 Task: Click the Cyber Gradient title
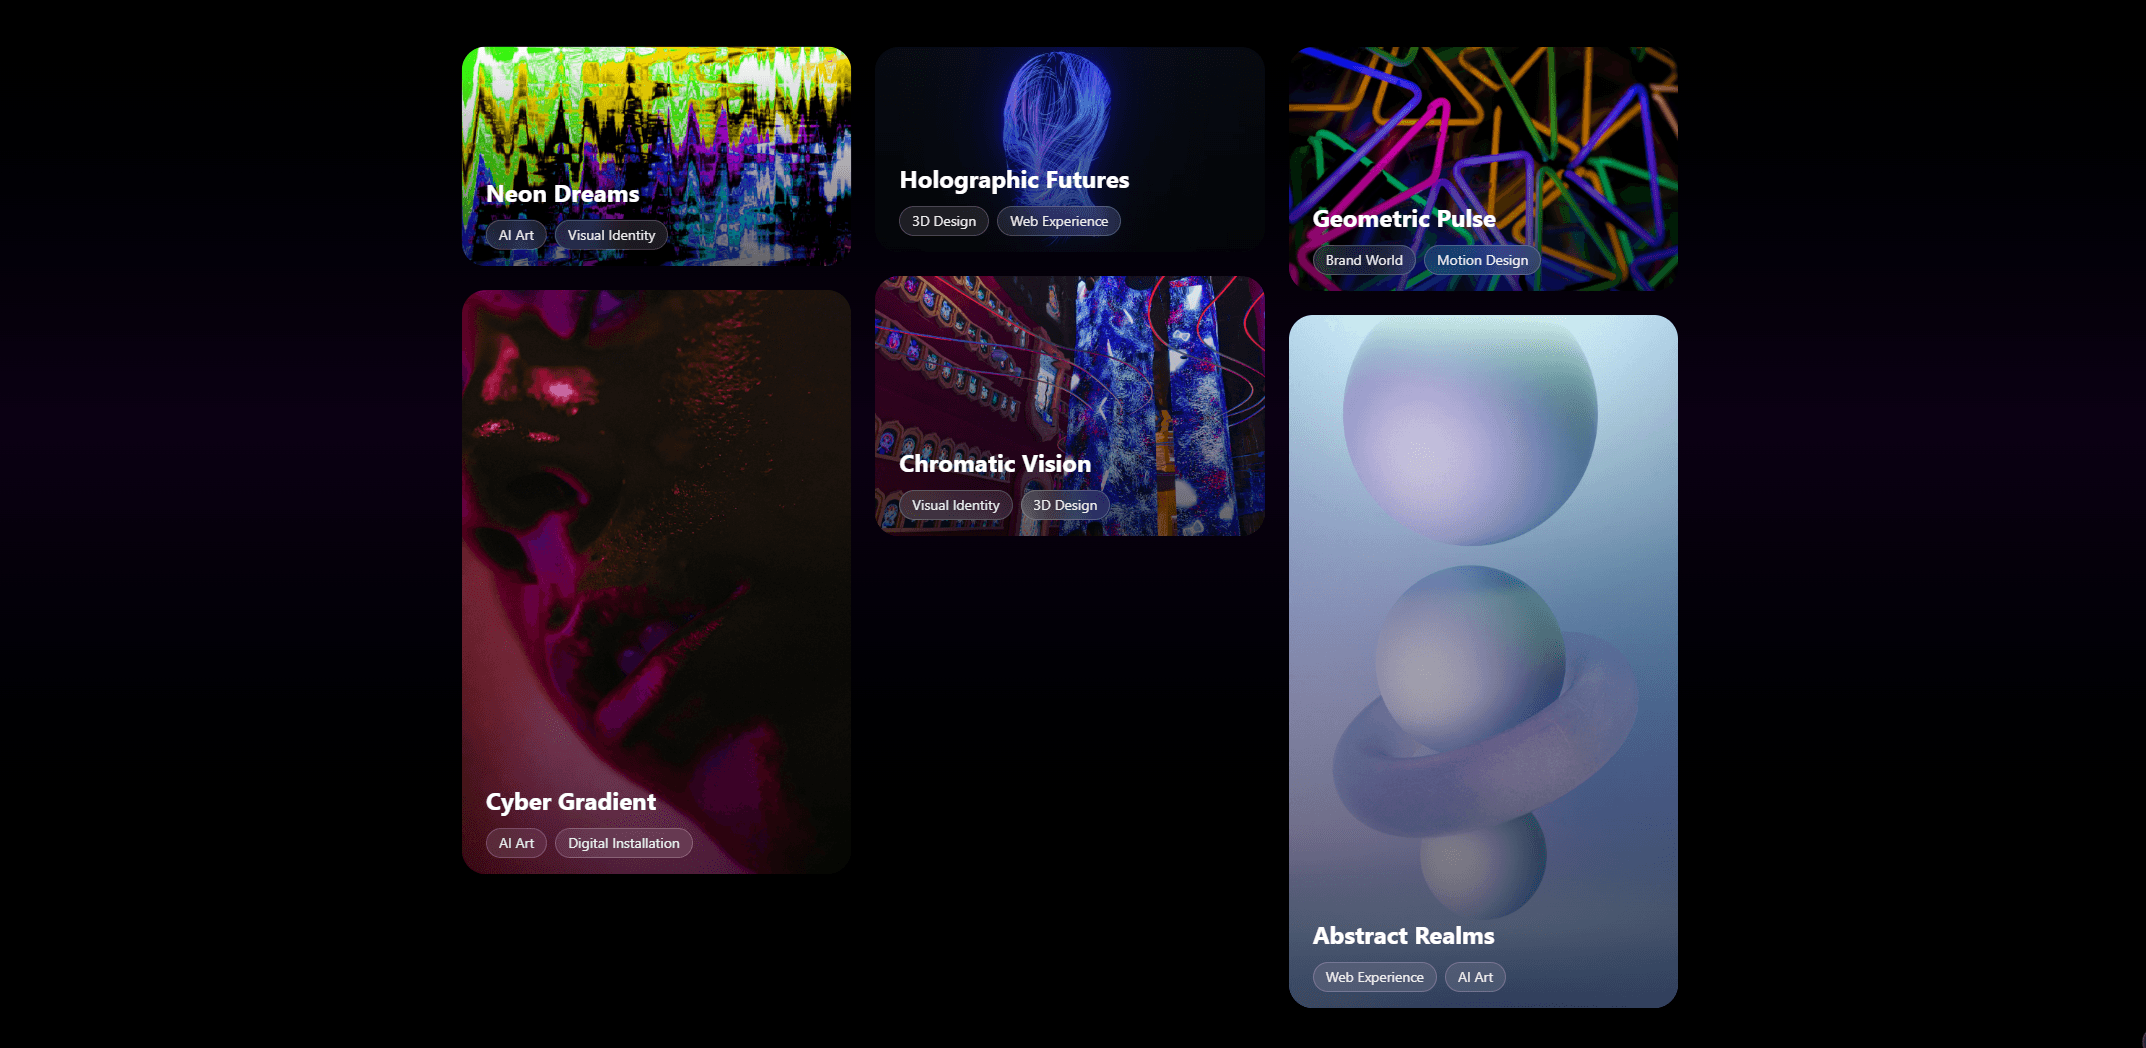click(570, 801)
